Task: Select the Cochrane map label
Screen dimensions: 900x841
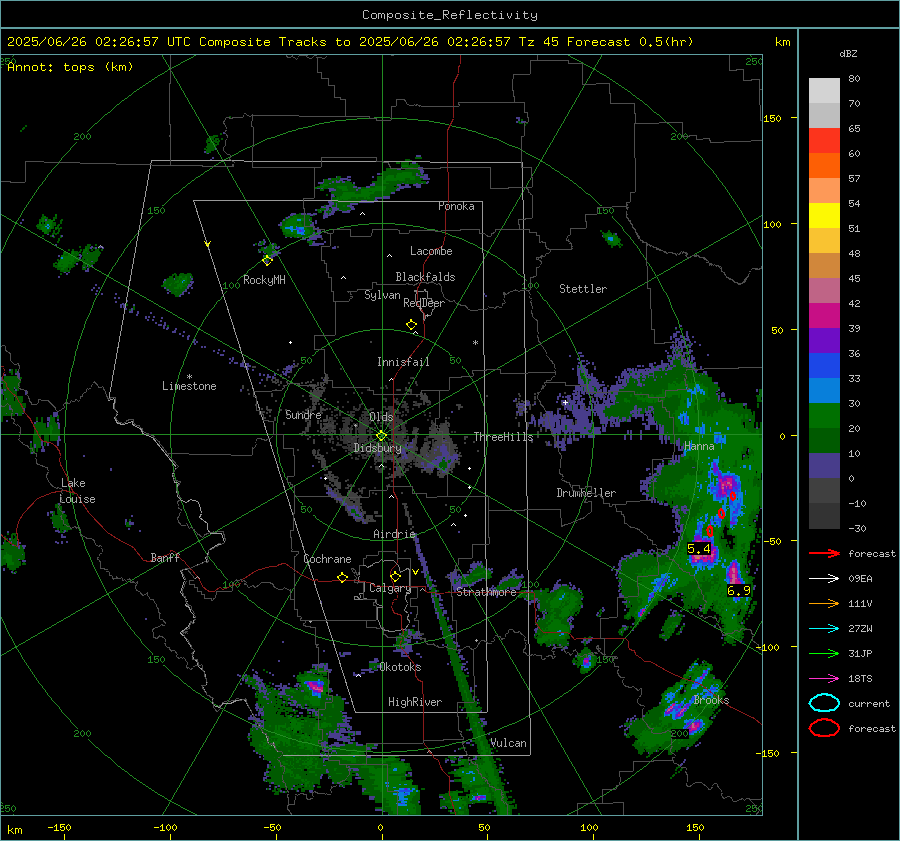Action: click(327, 559)
